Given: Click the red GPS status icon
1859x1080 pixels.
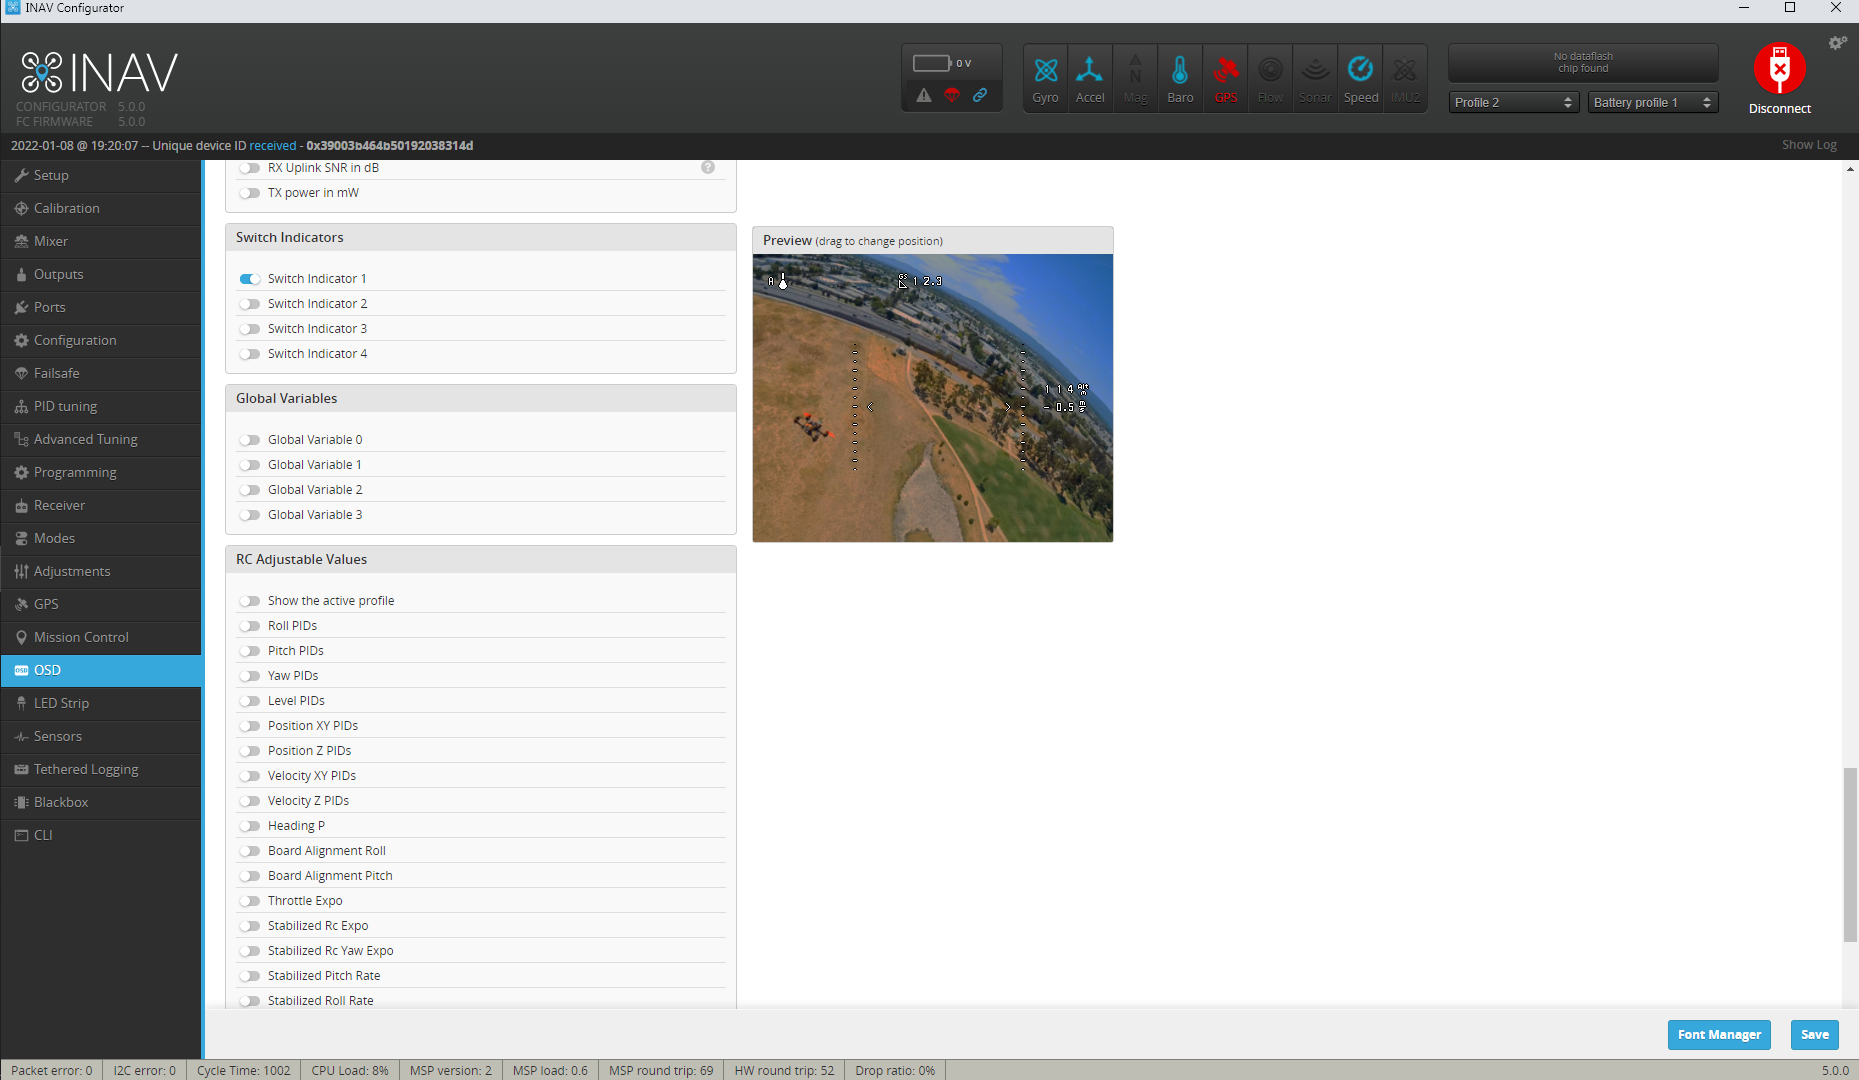Looking at the screenshot, I should click(1225, 77).
